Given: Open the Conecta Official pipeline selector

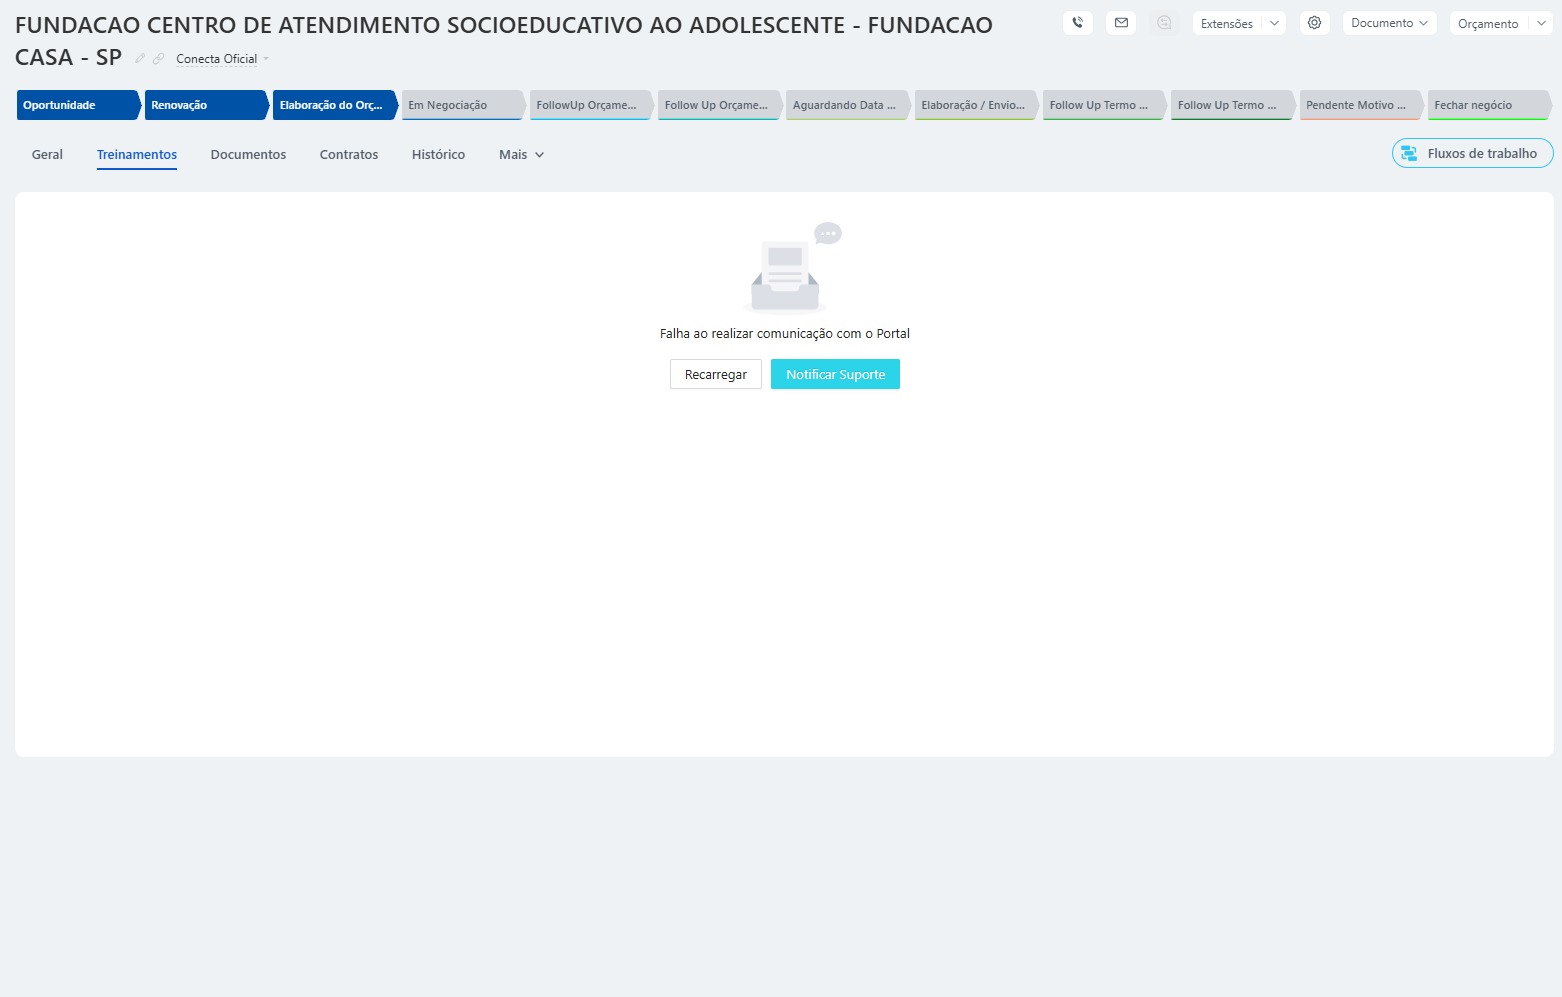Looking at the screenshot, I should pos(222,59).
